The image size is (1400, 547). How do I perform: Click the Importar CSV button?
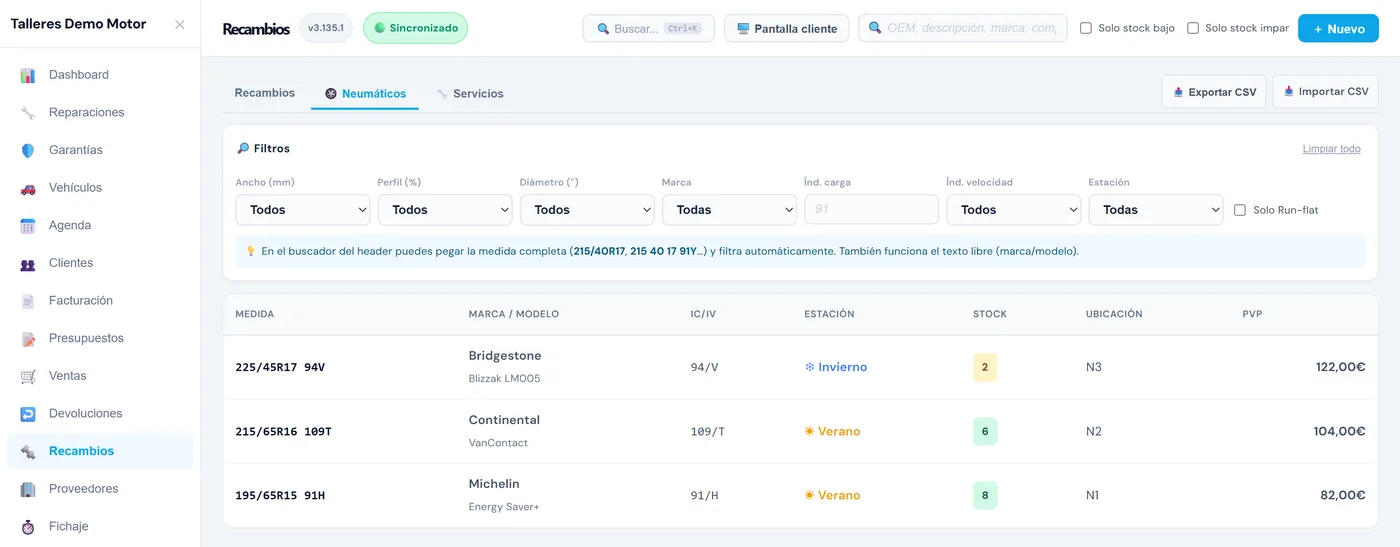click(1325, 91)
